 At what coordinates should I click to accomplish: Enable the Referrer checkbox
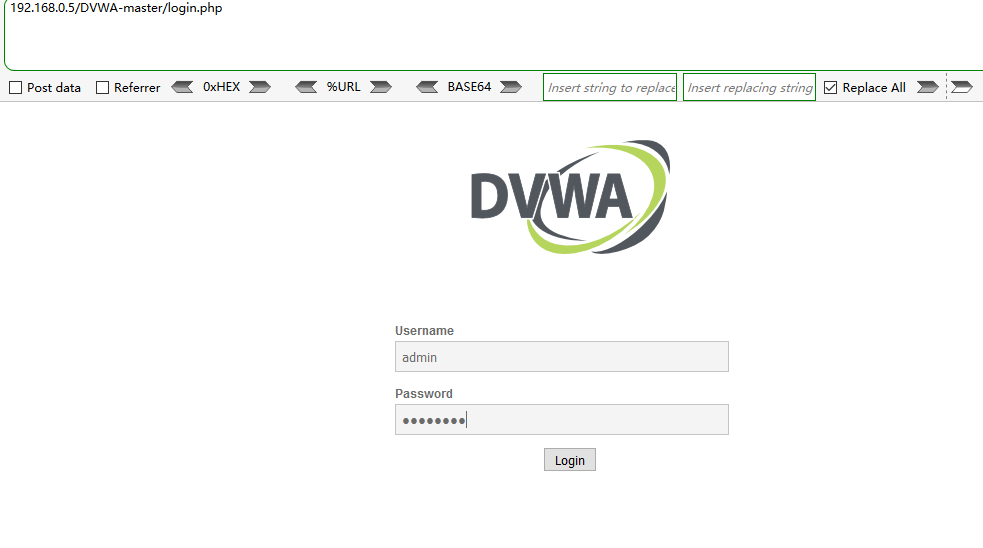(102, 88)
